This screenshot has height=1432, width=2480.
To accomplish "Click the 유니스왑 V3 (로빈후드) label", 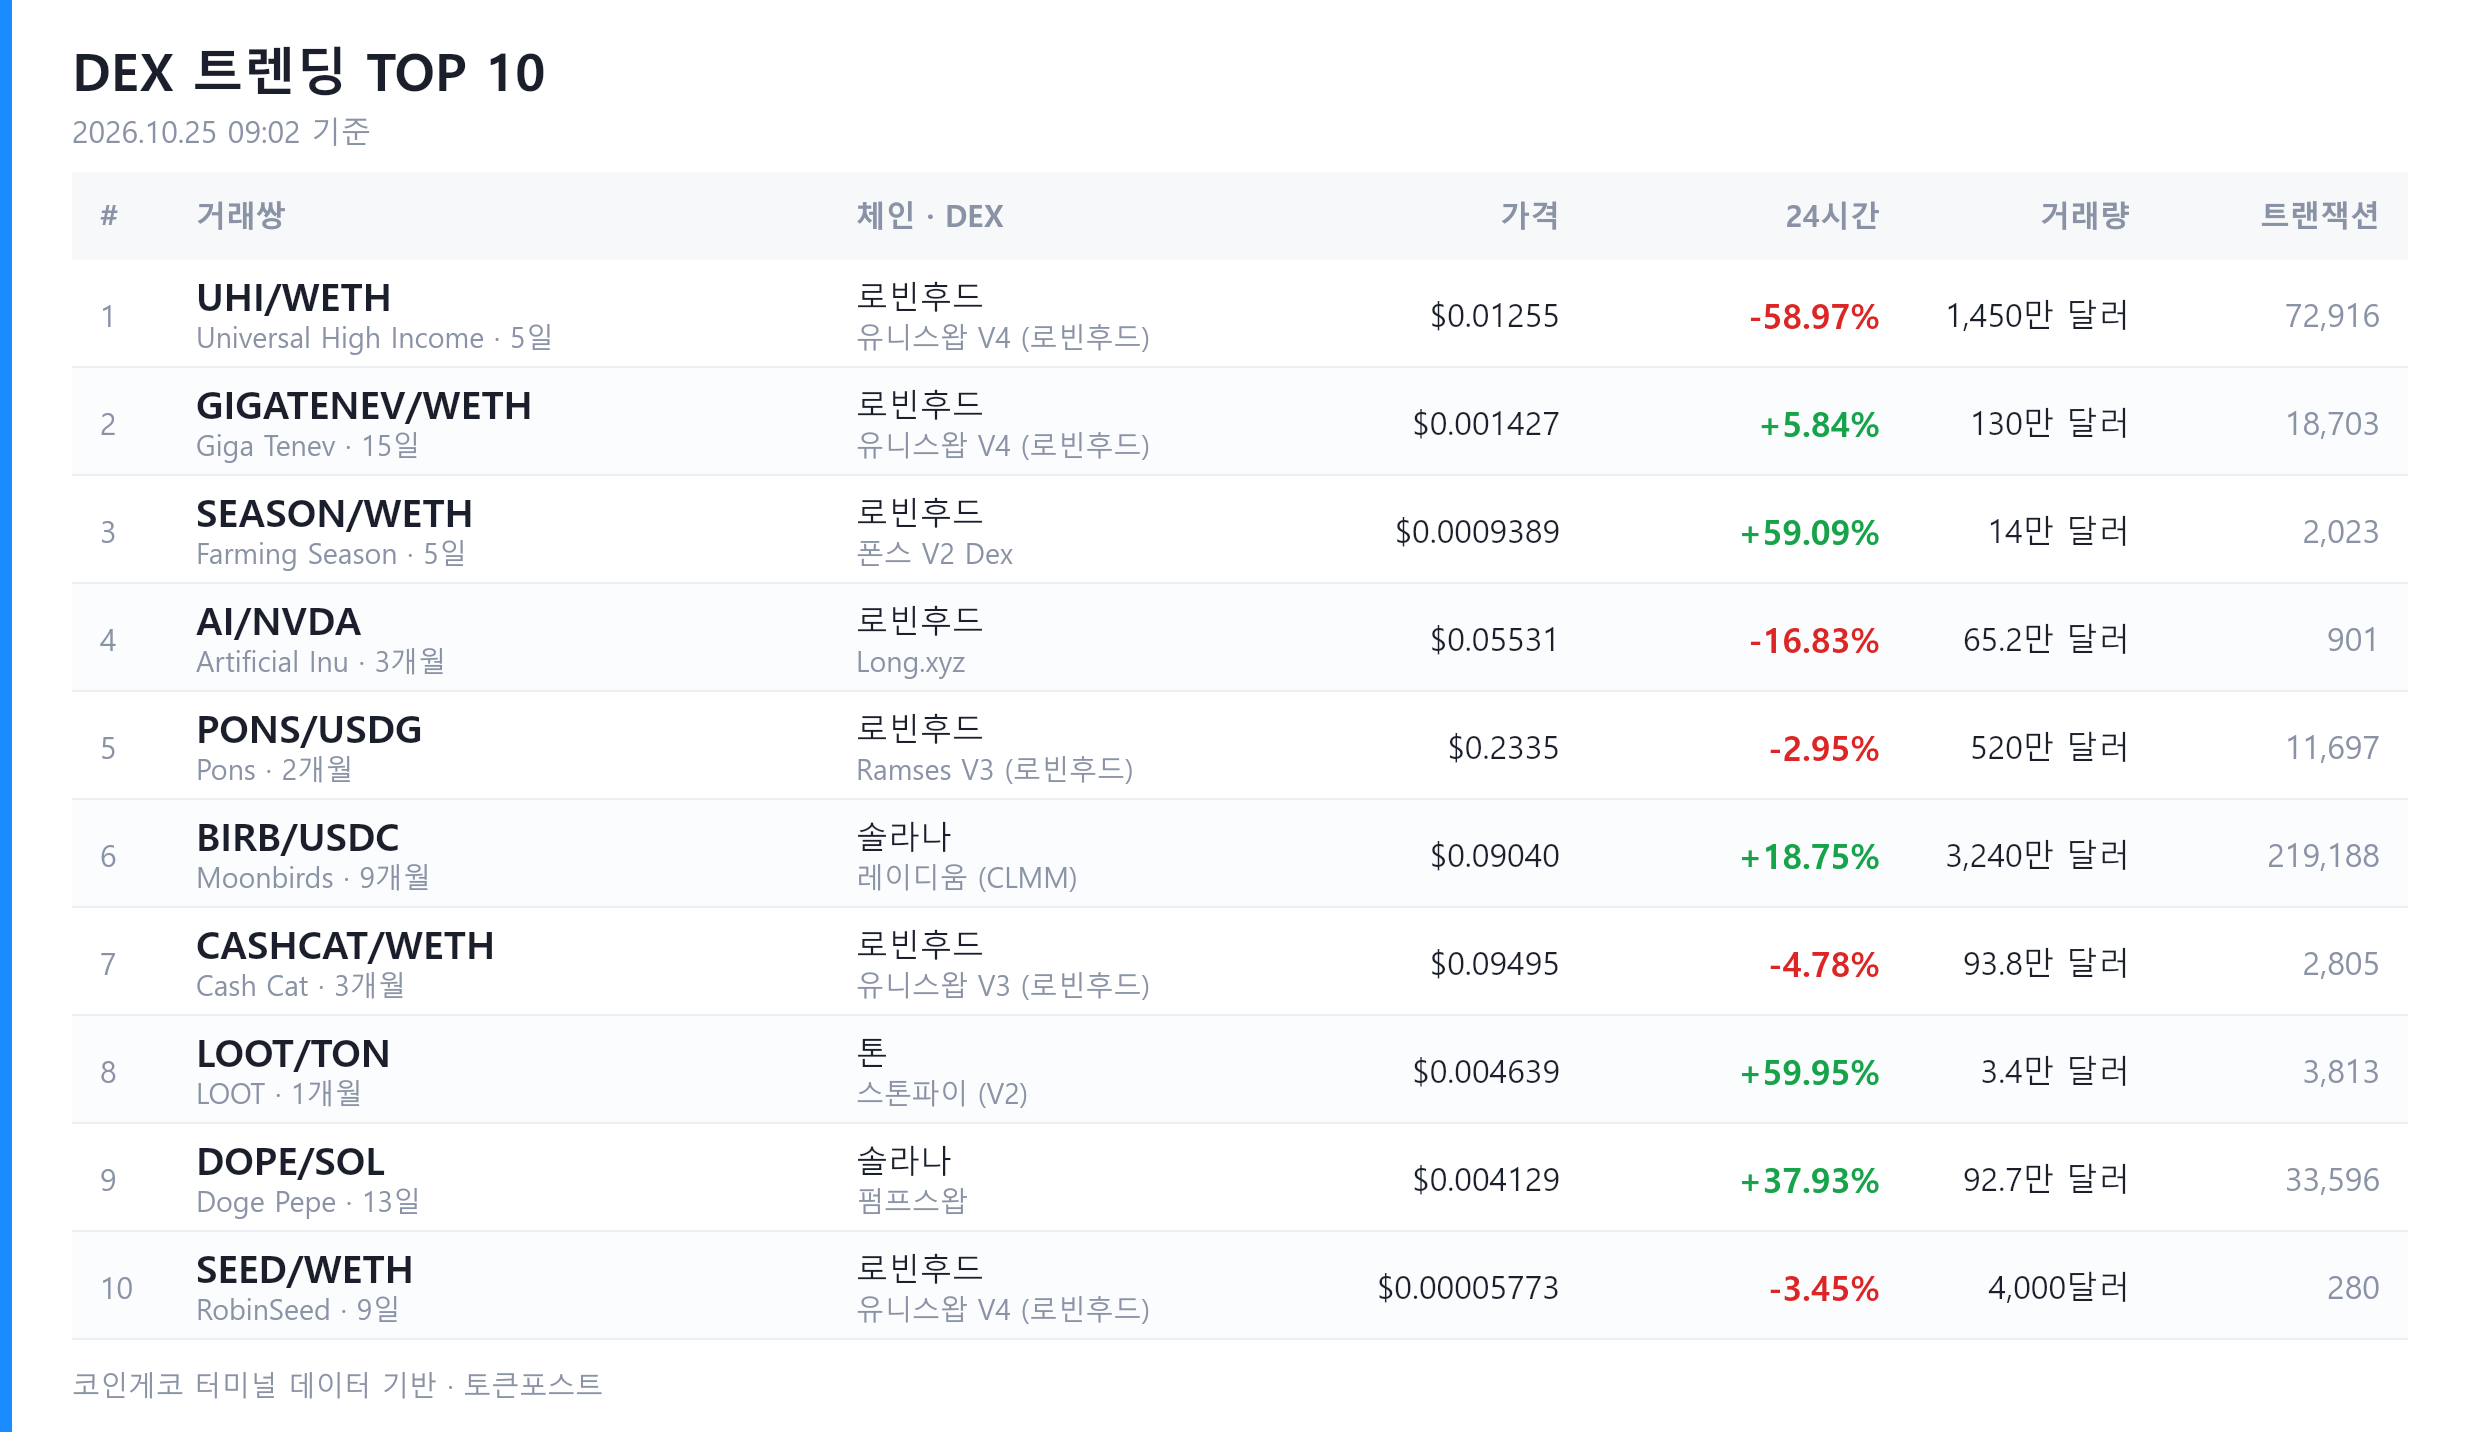I will (1003, 986).
